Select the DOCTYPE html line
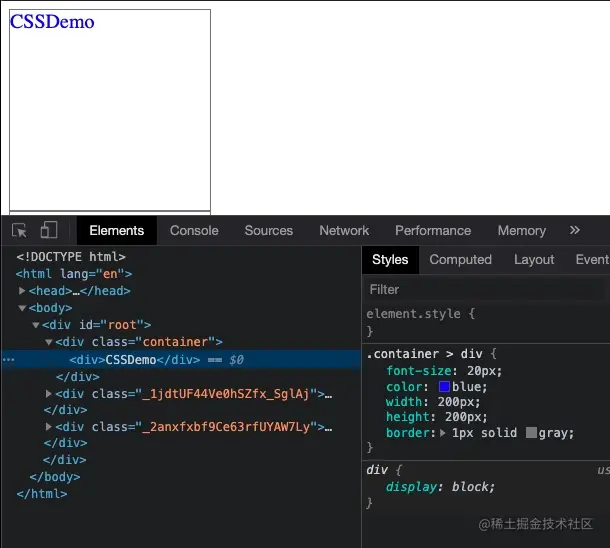This screenshot has width=610, height=548. (x=71, y=257)
